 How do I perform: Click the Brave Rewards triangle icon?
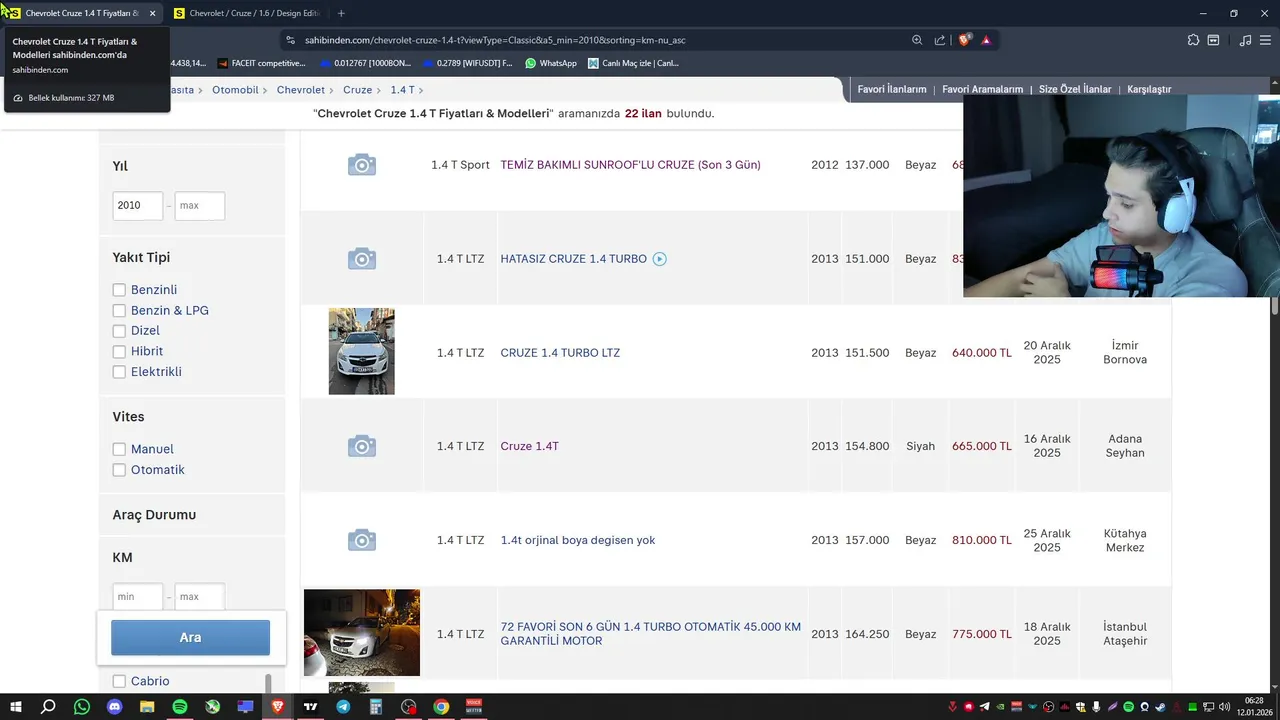tap(986, 40)
